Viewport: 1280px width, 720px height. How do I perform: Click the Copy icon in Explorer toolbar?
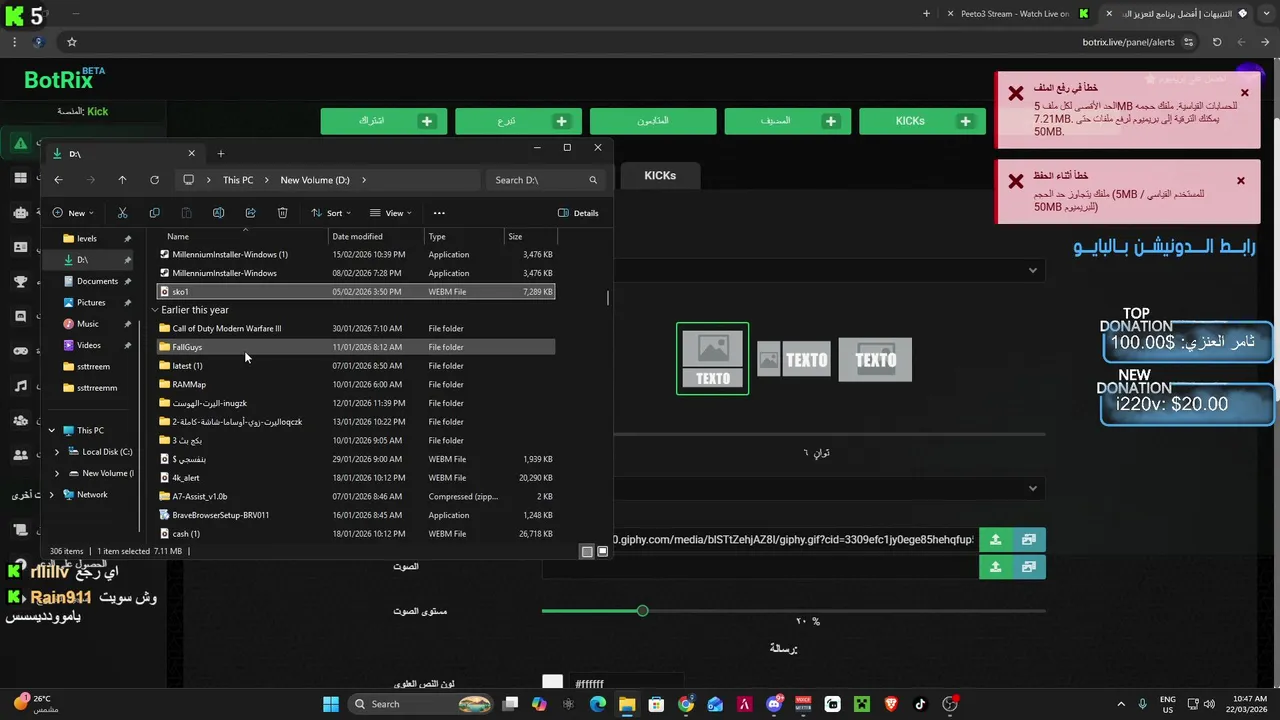(154, 213)
